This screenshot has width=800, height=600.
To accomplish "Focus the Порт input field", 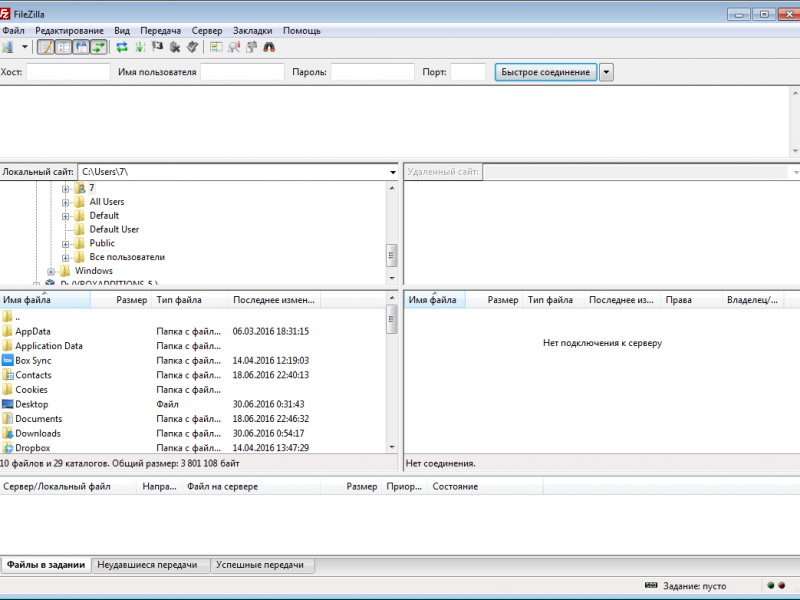I will pos(468,72).
